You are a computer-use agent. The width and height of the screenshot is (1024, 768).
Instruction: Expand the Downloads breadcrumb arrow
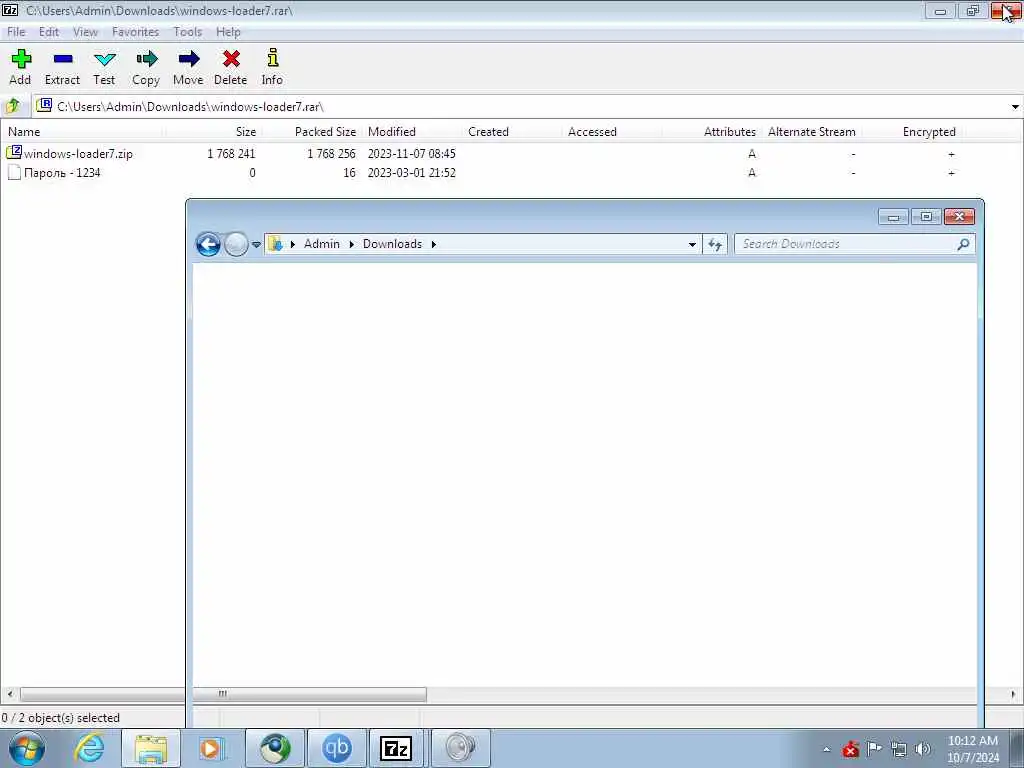pyautogui.click(x=433, y=244)
